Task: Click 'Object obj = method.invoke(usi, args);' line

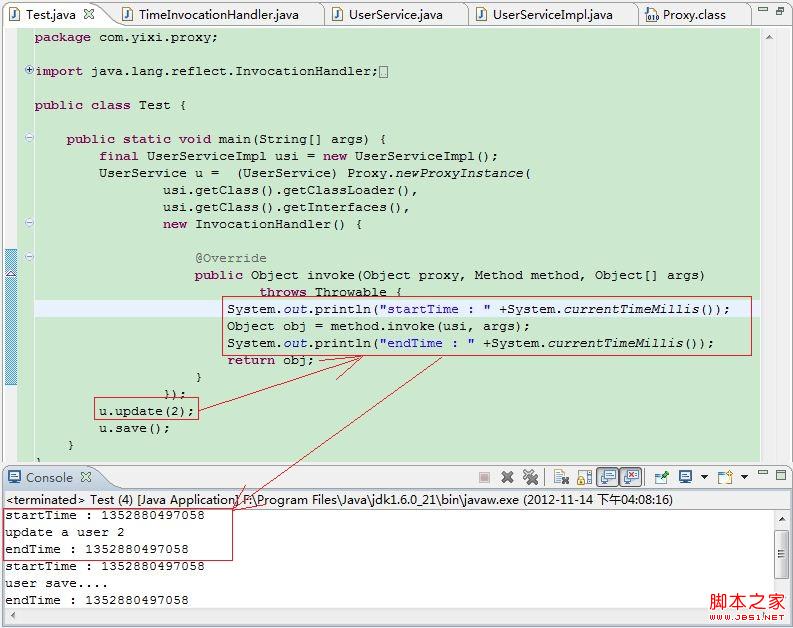Action: (378, 326)
